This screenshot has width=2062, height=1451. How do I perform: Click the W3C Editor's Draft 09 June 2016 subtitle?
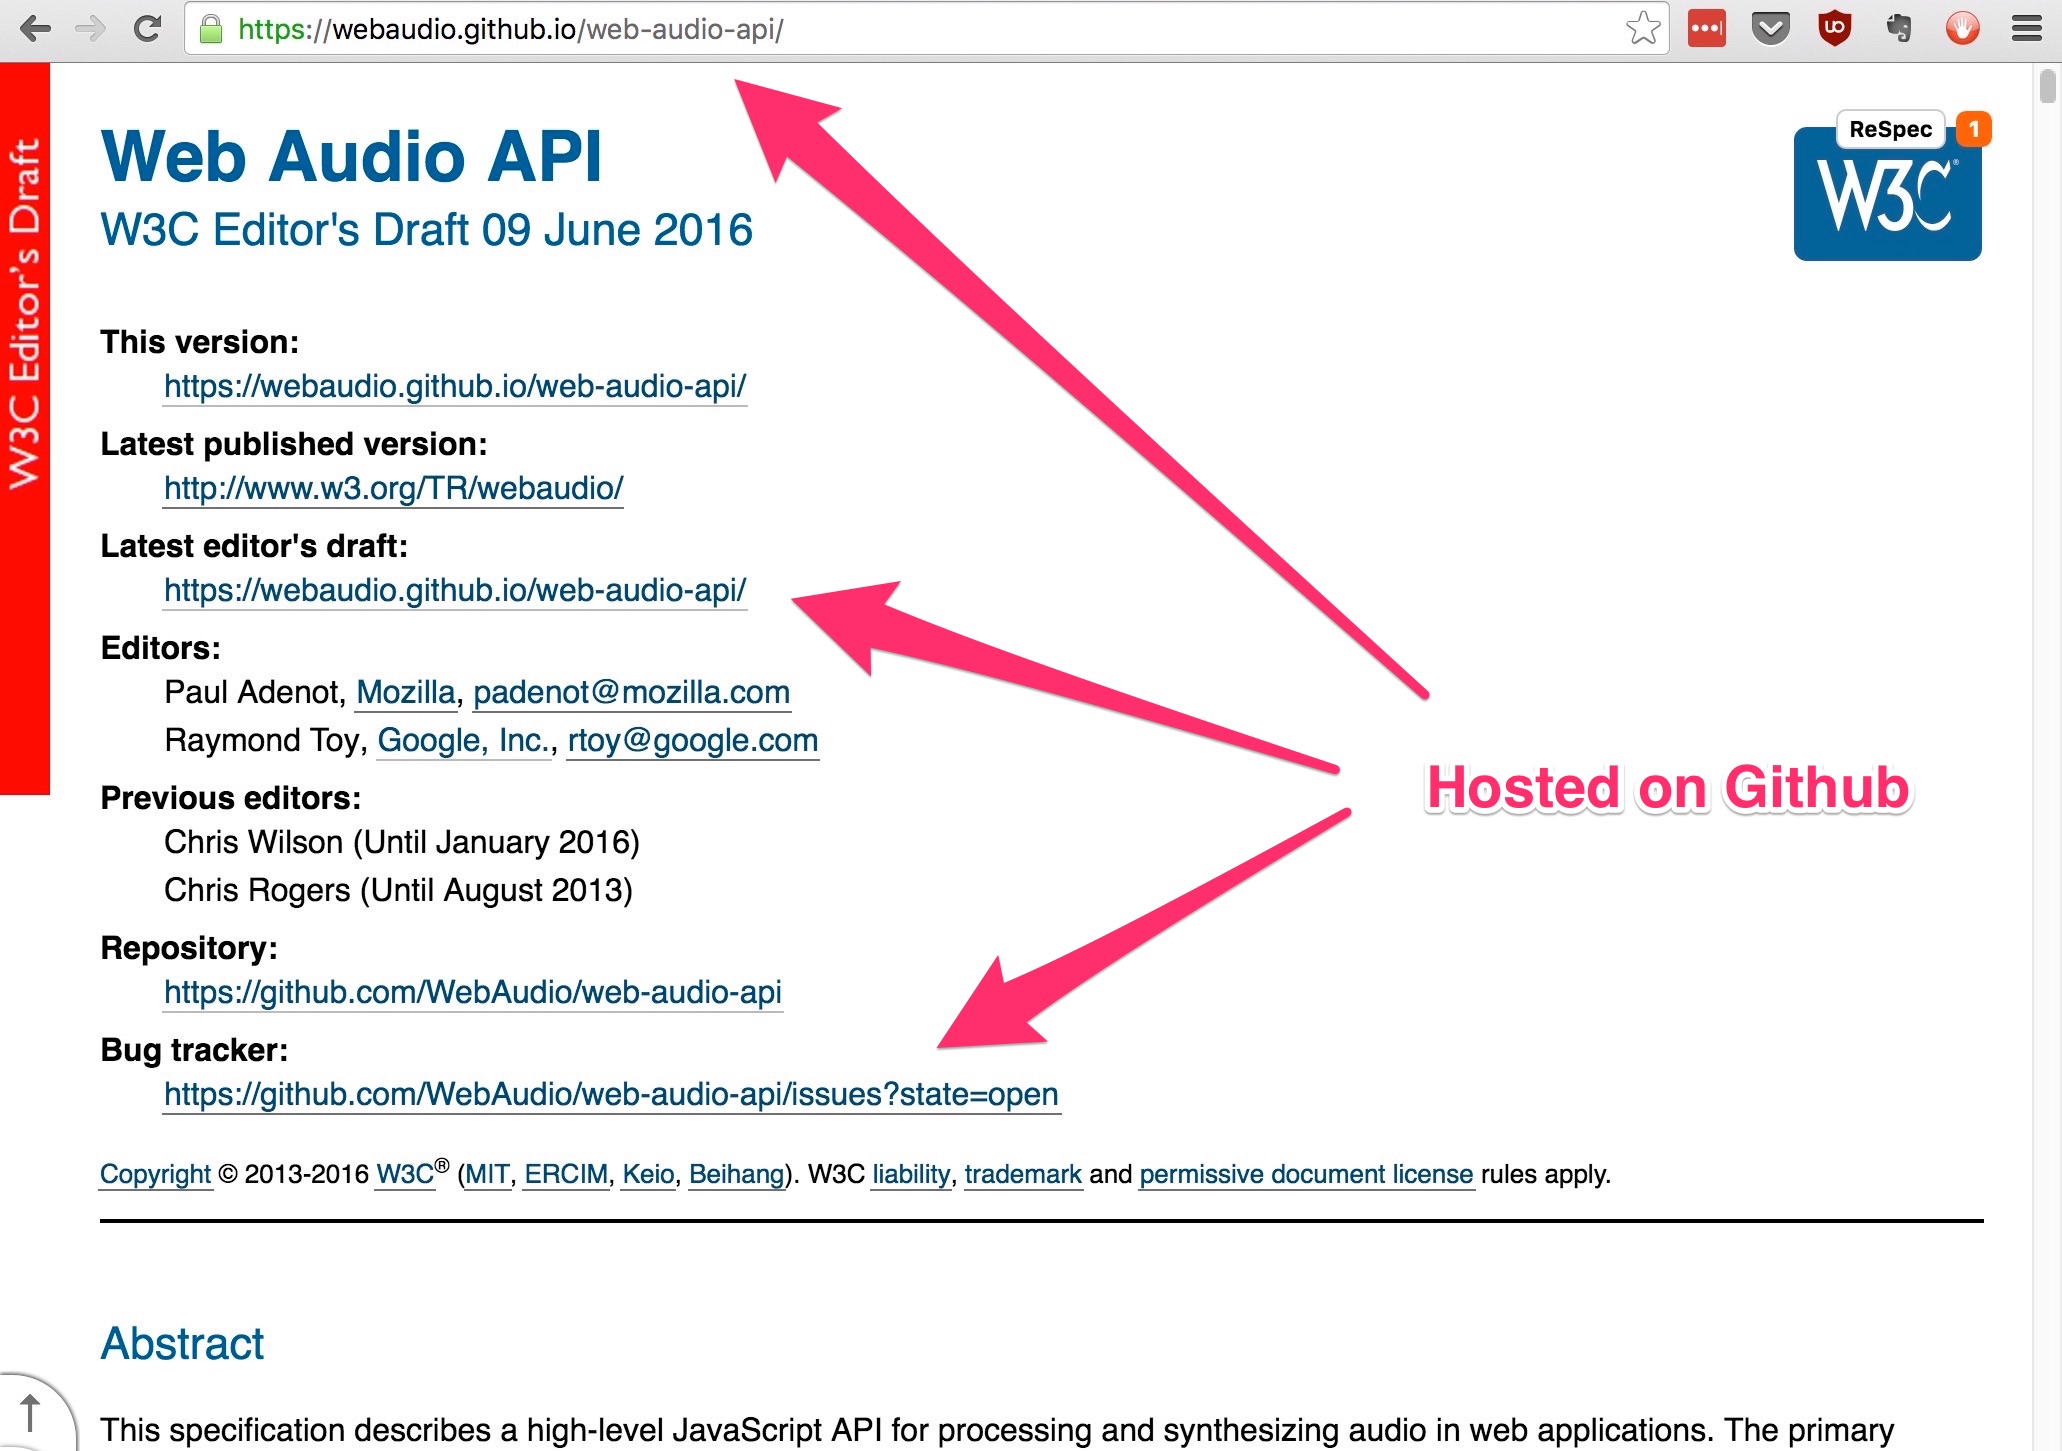coord(426,230)
